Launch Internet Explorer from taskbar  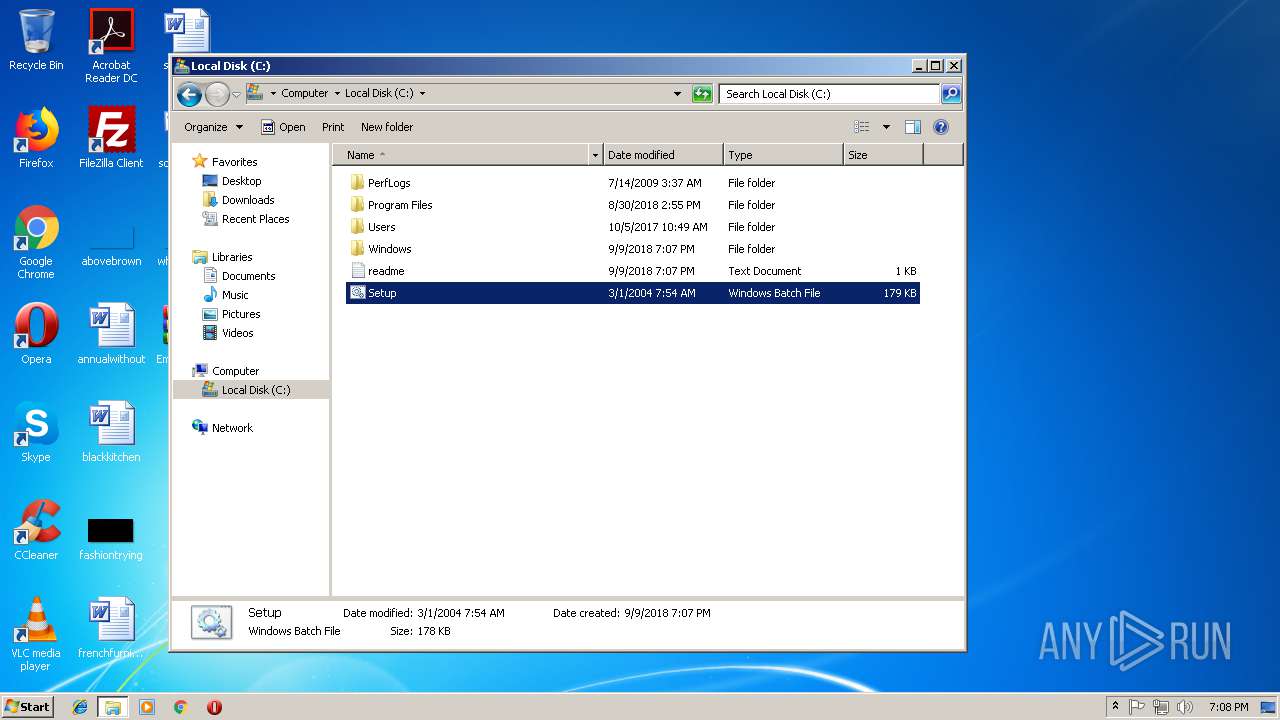[x=80, y=707]
